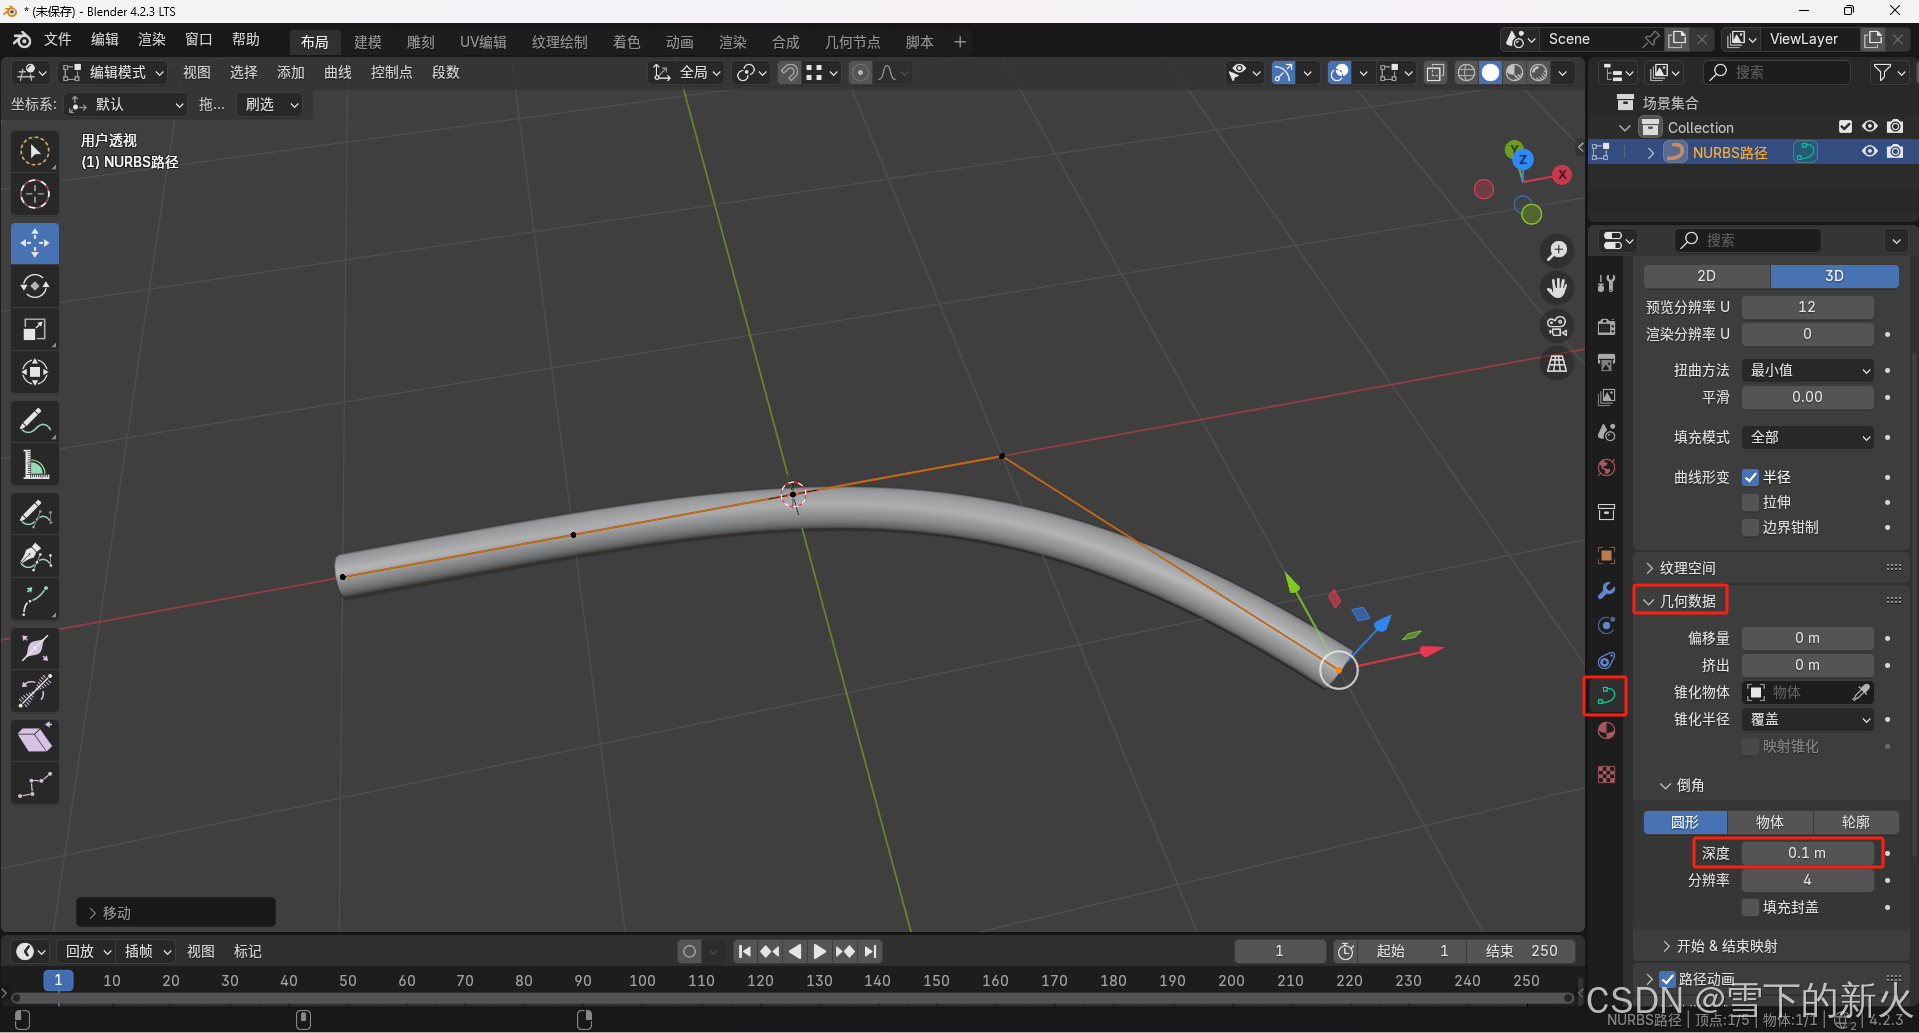Enable the 填充封盖 checkbox
The width and height of the screenshot is (1919, 1033).
(x=1750, y=907)
